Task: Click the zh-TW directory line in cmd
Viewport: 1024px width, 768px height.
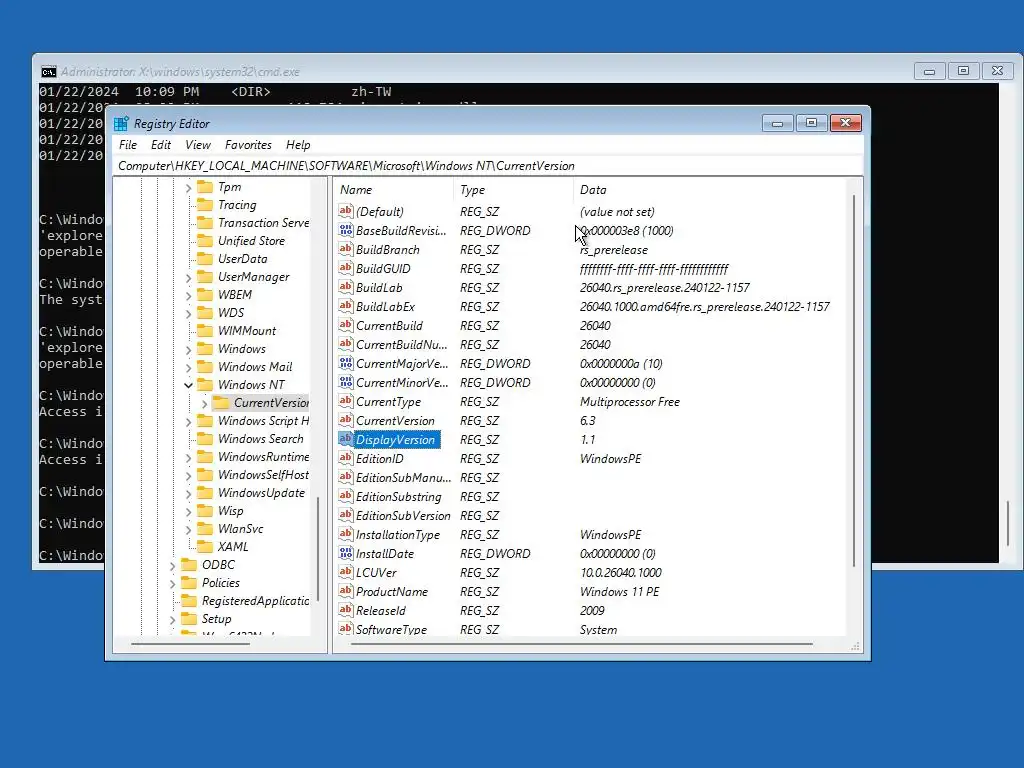Action: tap(215, 92)
